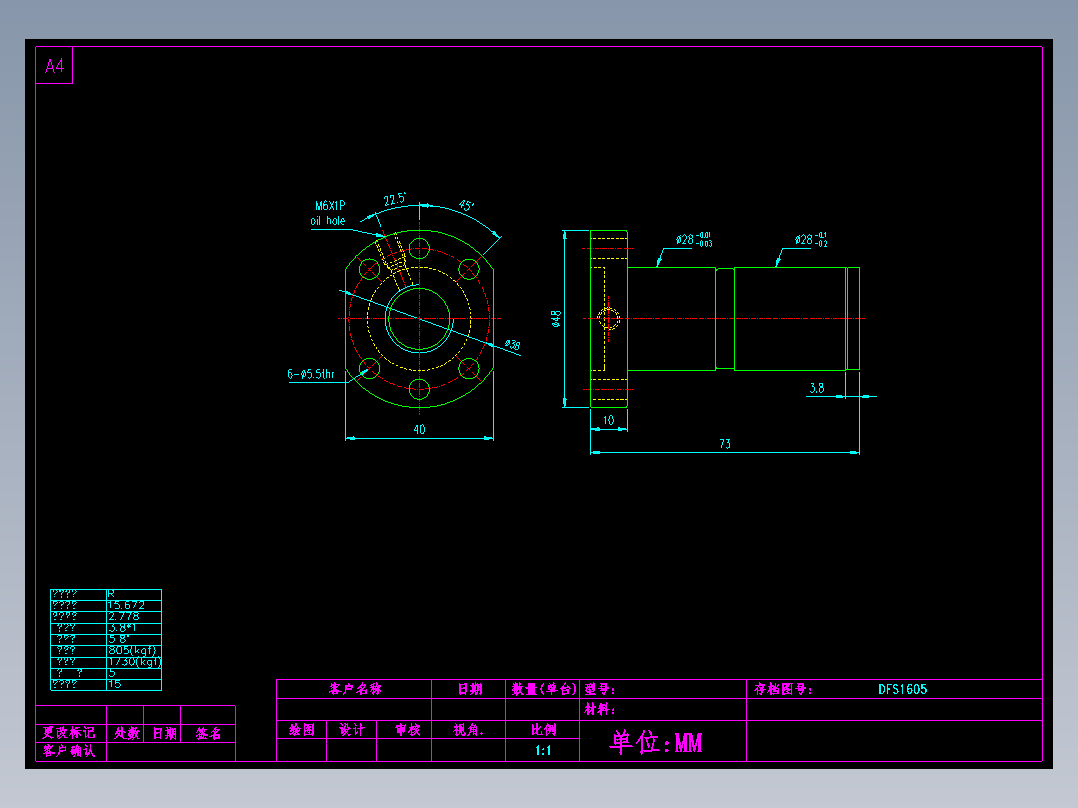Select the table cell containing 15

tap(133, 684)
